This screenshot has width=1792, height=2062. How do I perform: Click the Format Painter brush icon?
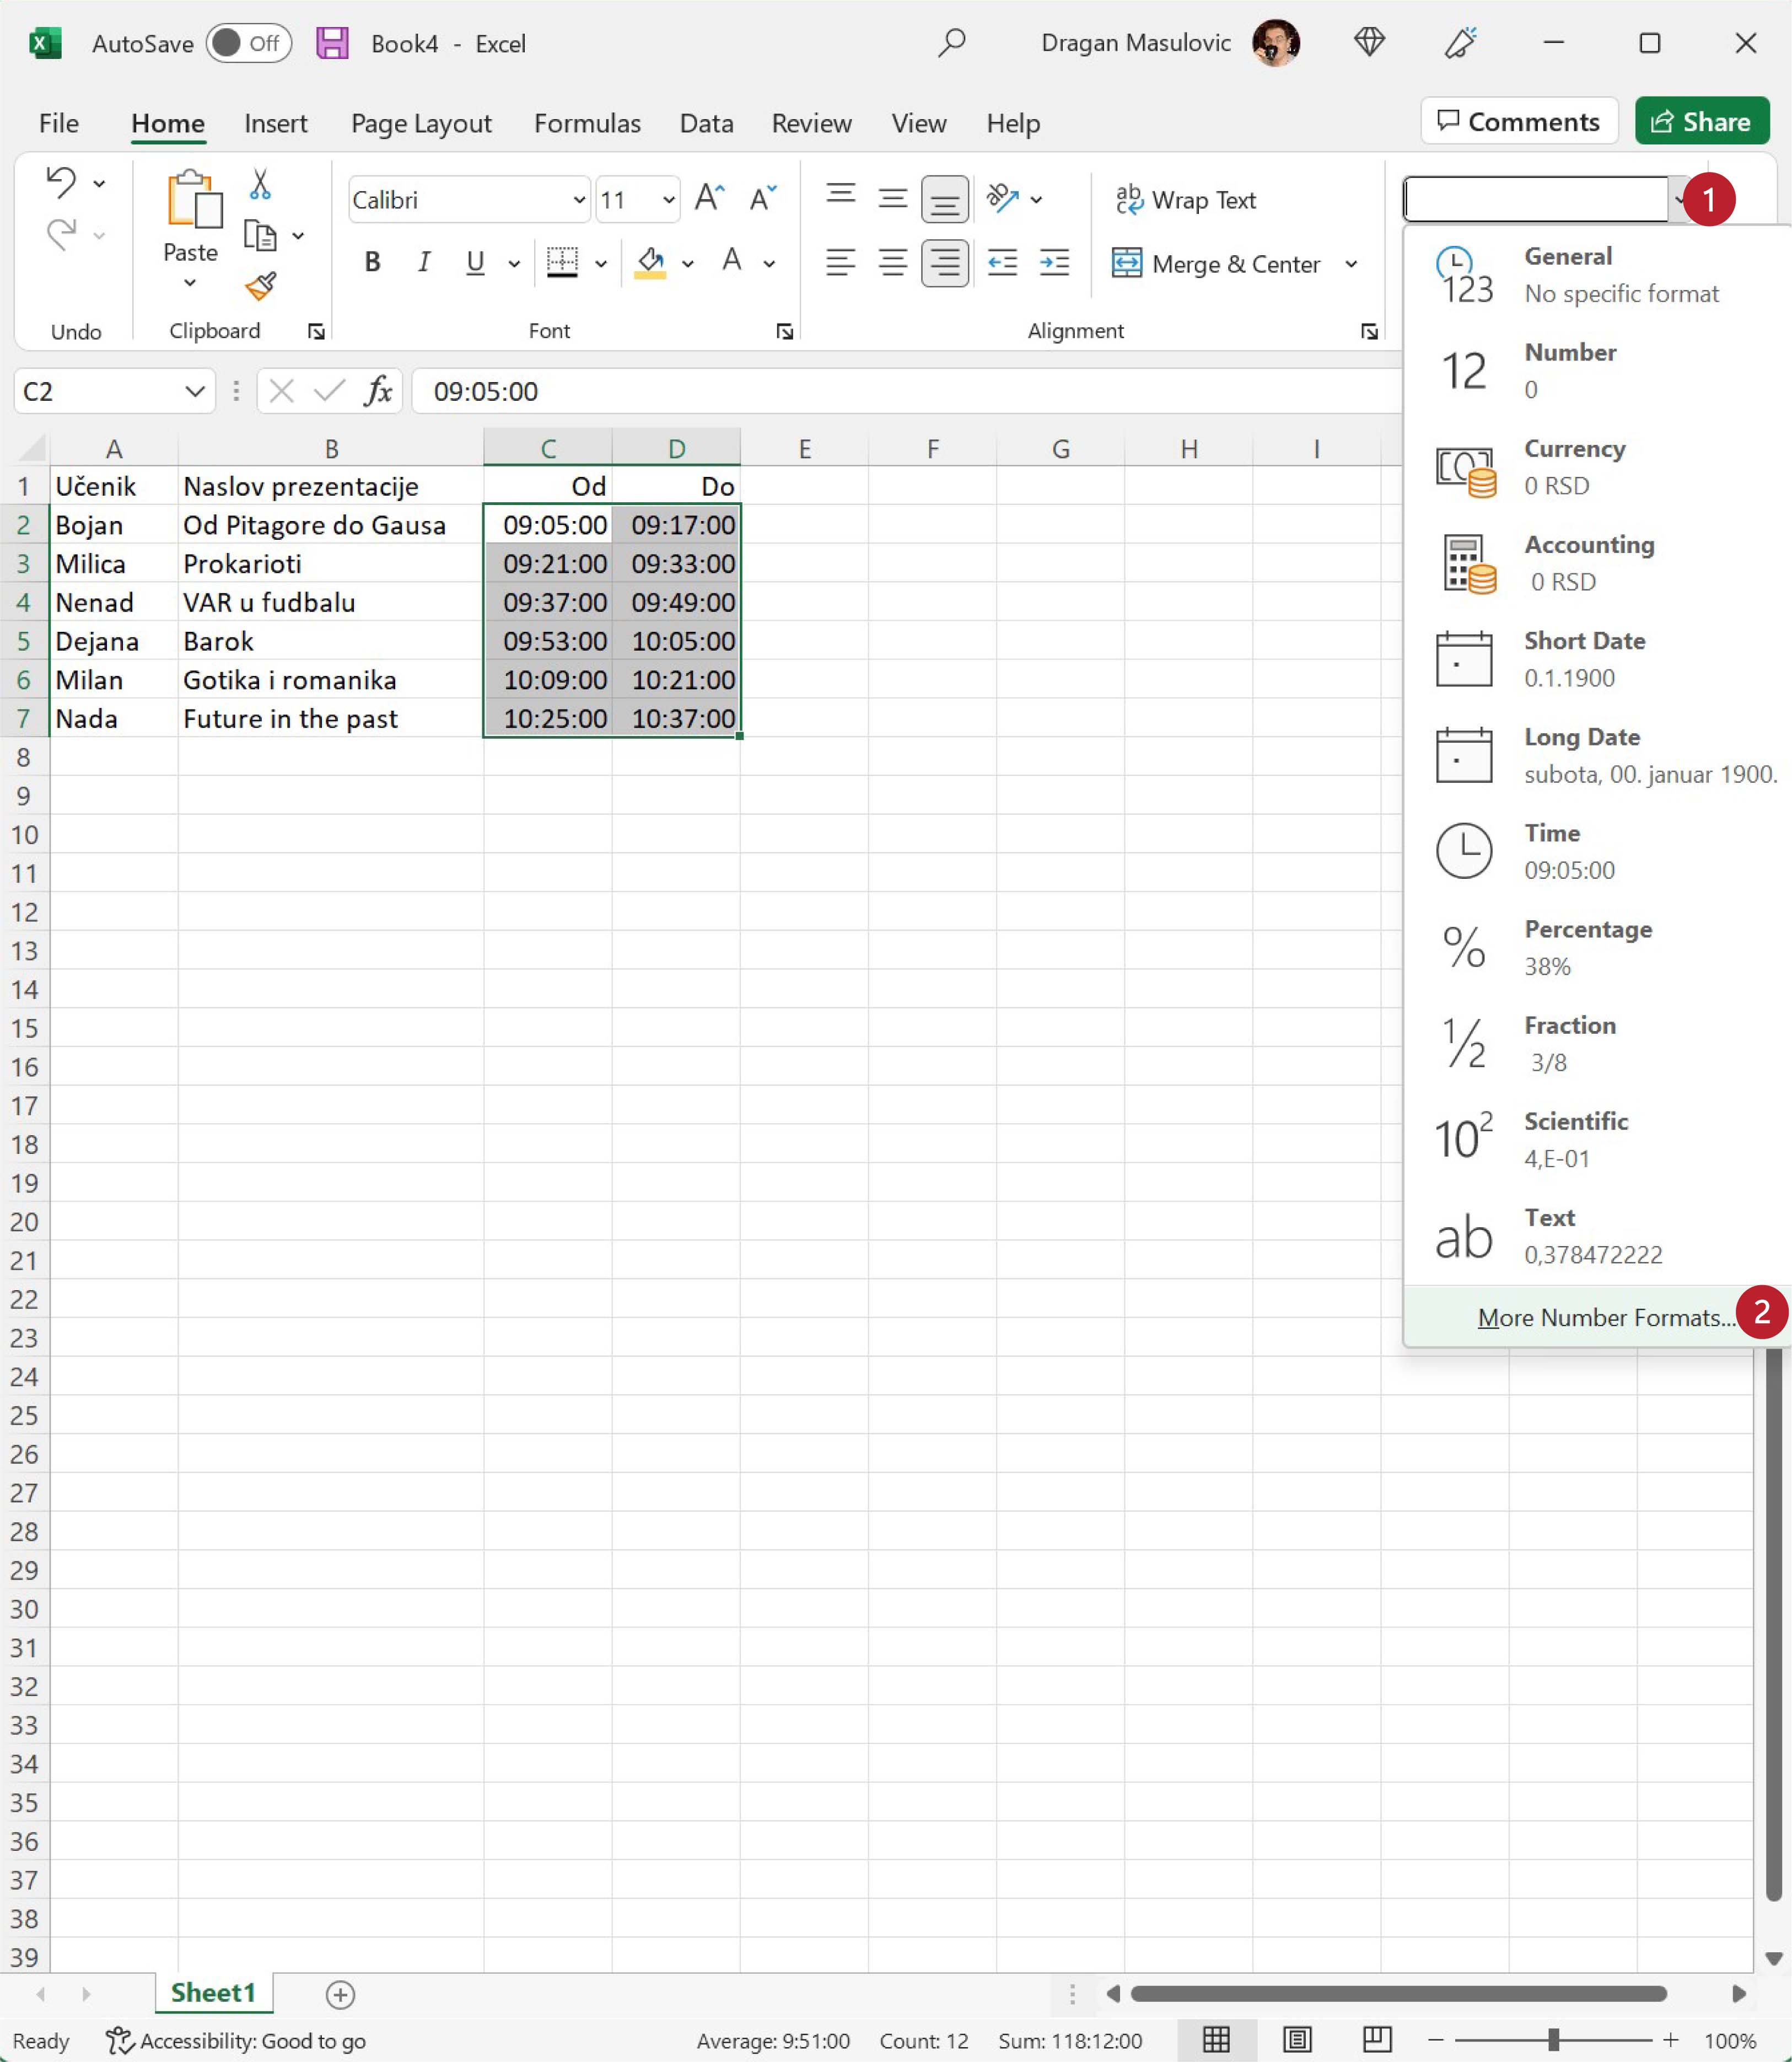click(x=260, y=287)
